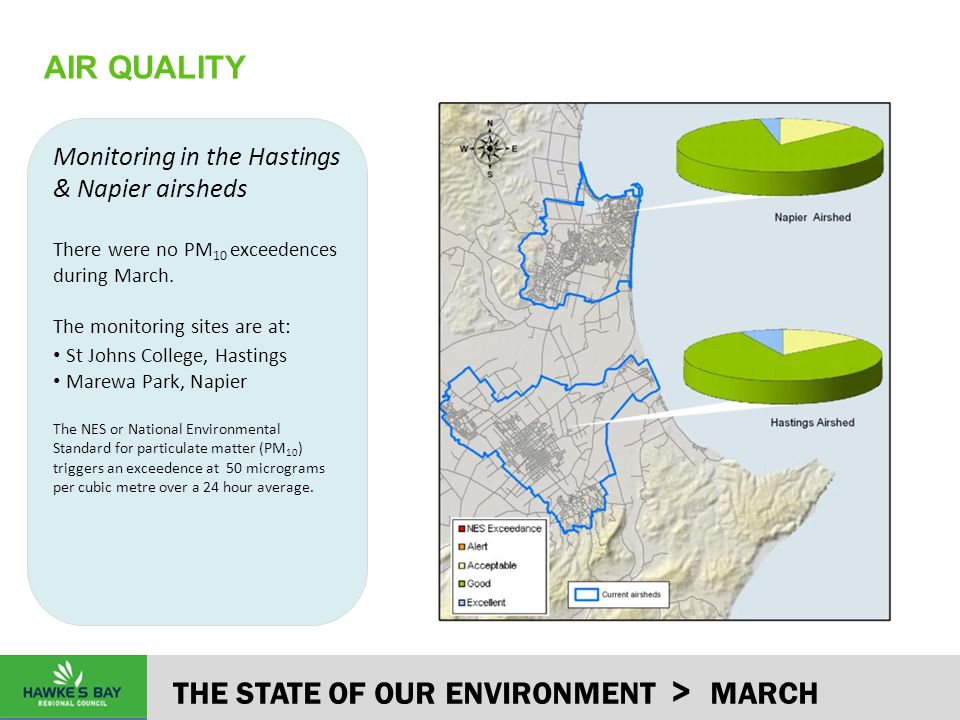Screen dimensions: 960x720
Task: Click the '& Napier airsheds' title line
Action: click(150, 189)
